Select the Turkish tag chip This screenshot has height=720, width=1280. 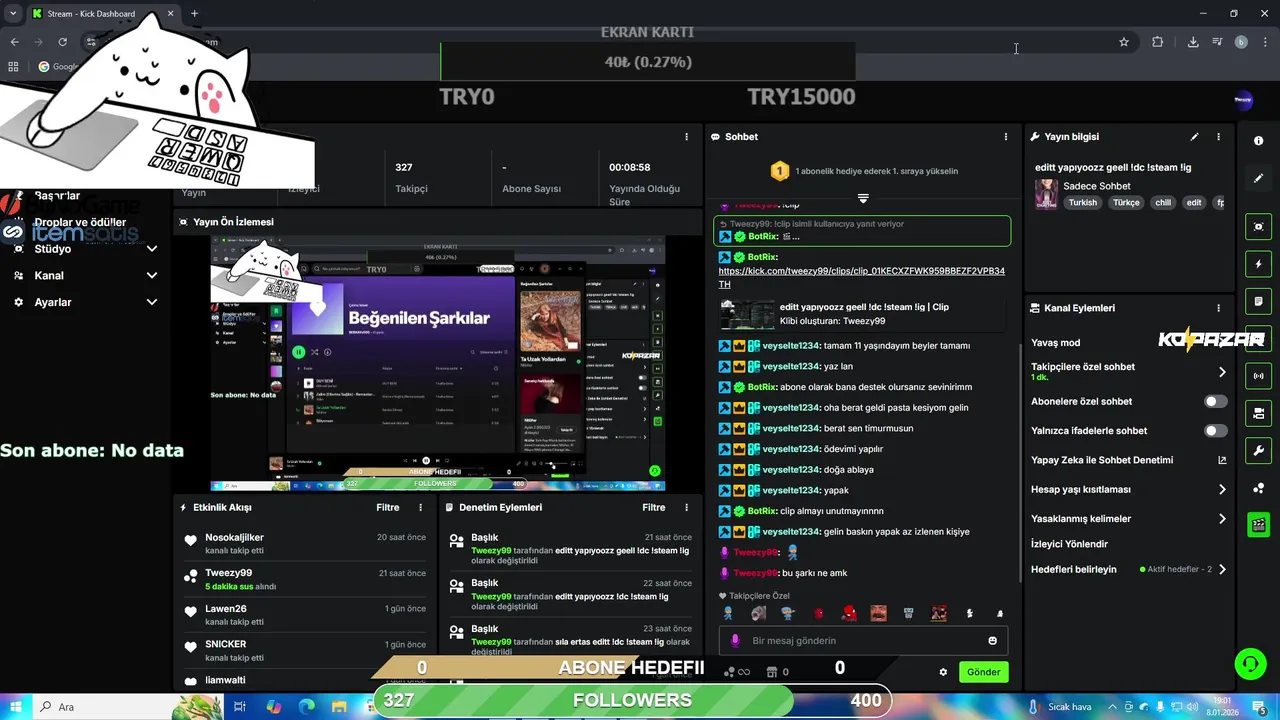pyautogui.click(x=1082, y=202)
